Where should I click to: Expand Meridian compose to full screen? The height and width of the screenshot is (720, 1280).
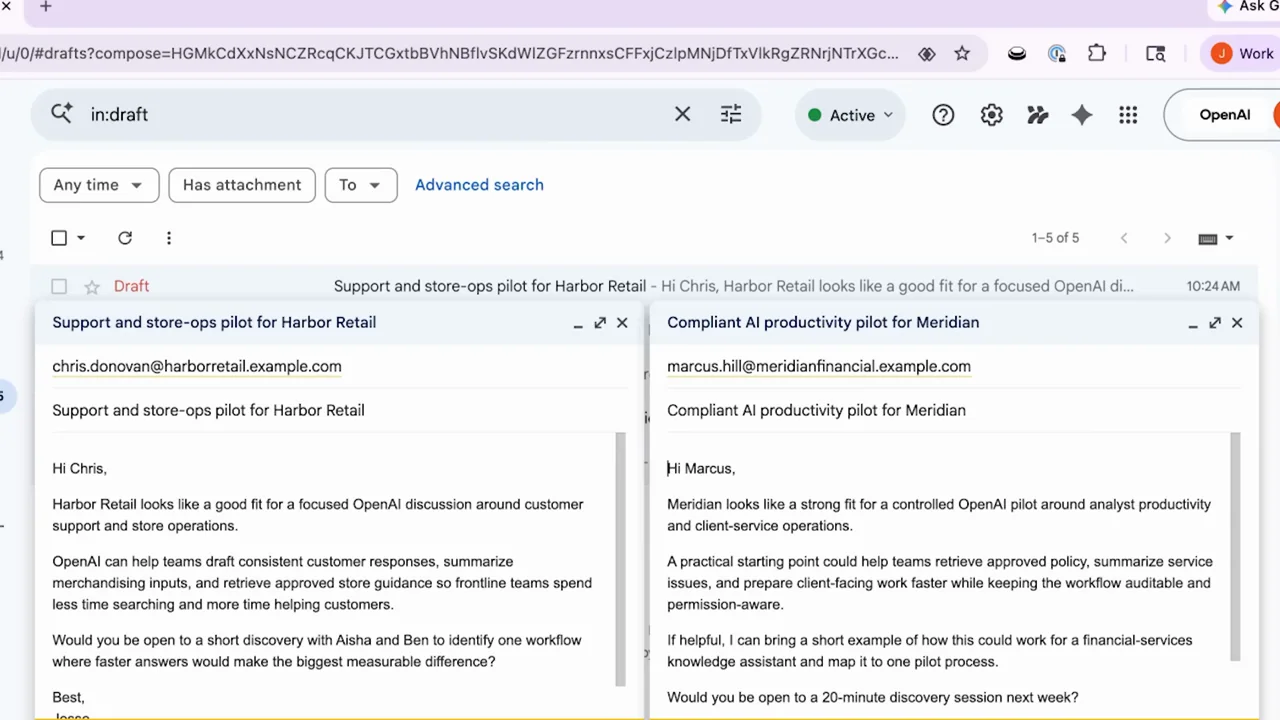point(1215,323)
